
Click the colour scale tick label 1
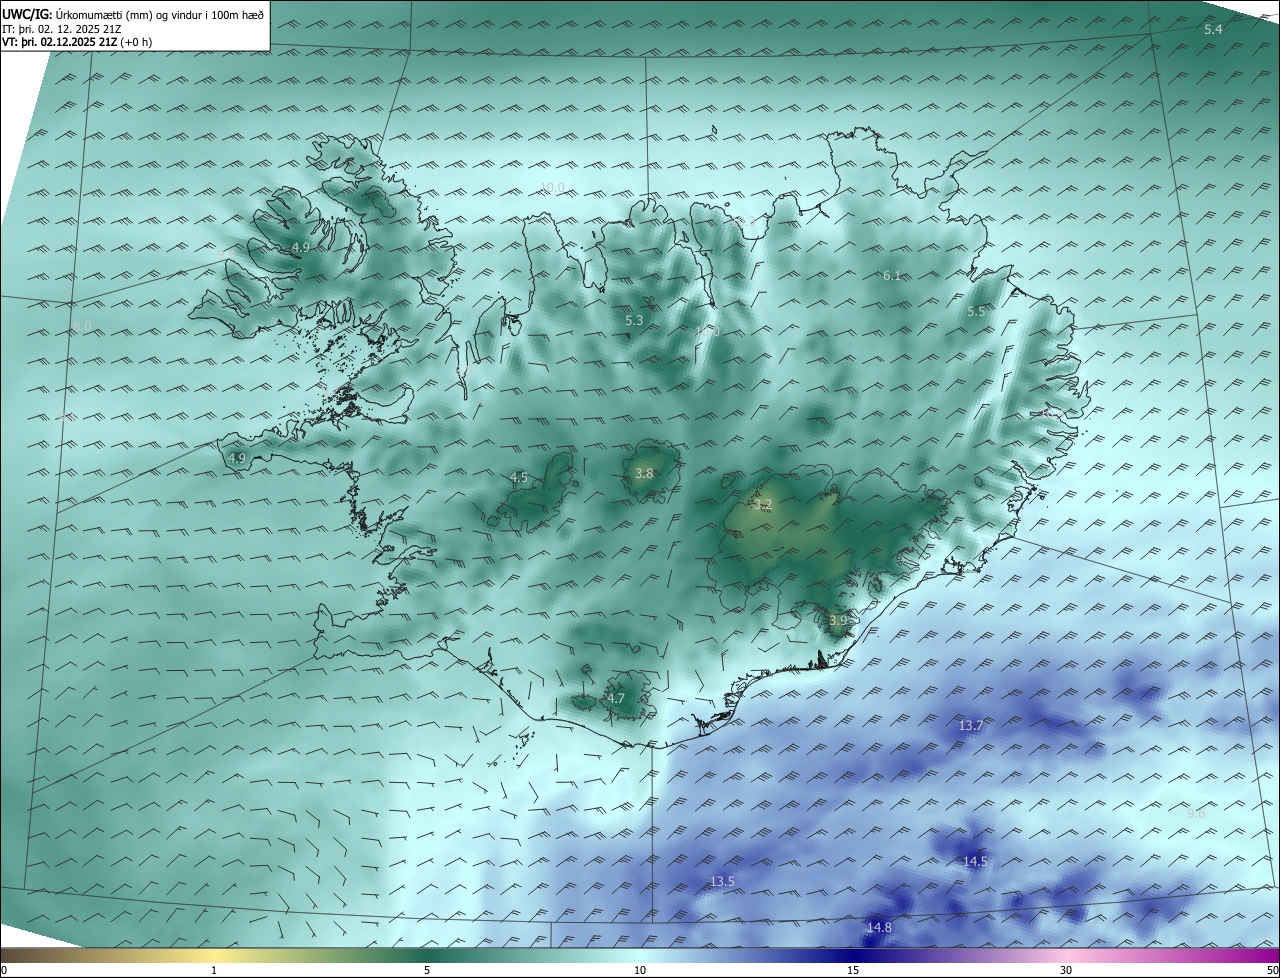pos(214,970)
